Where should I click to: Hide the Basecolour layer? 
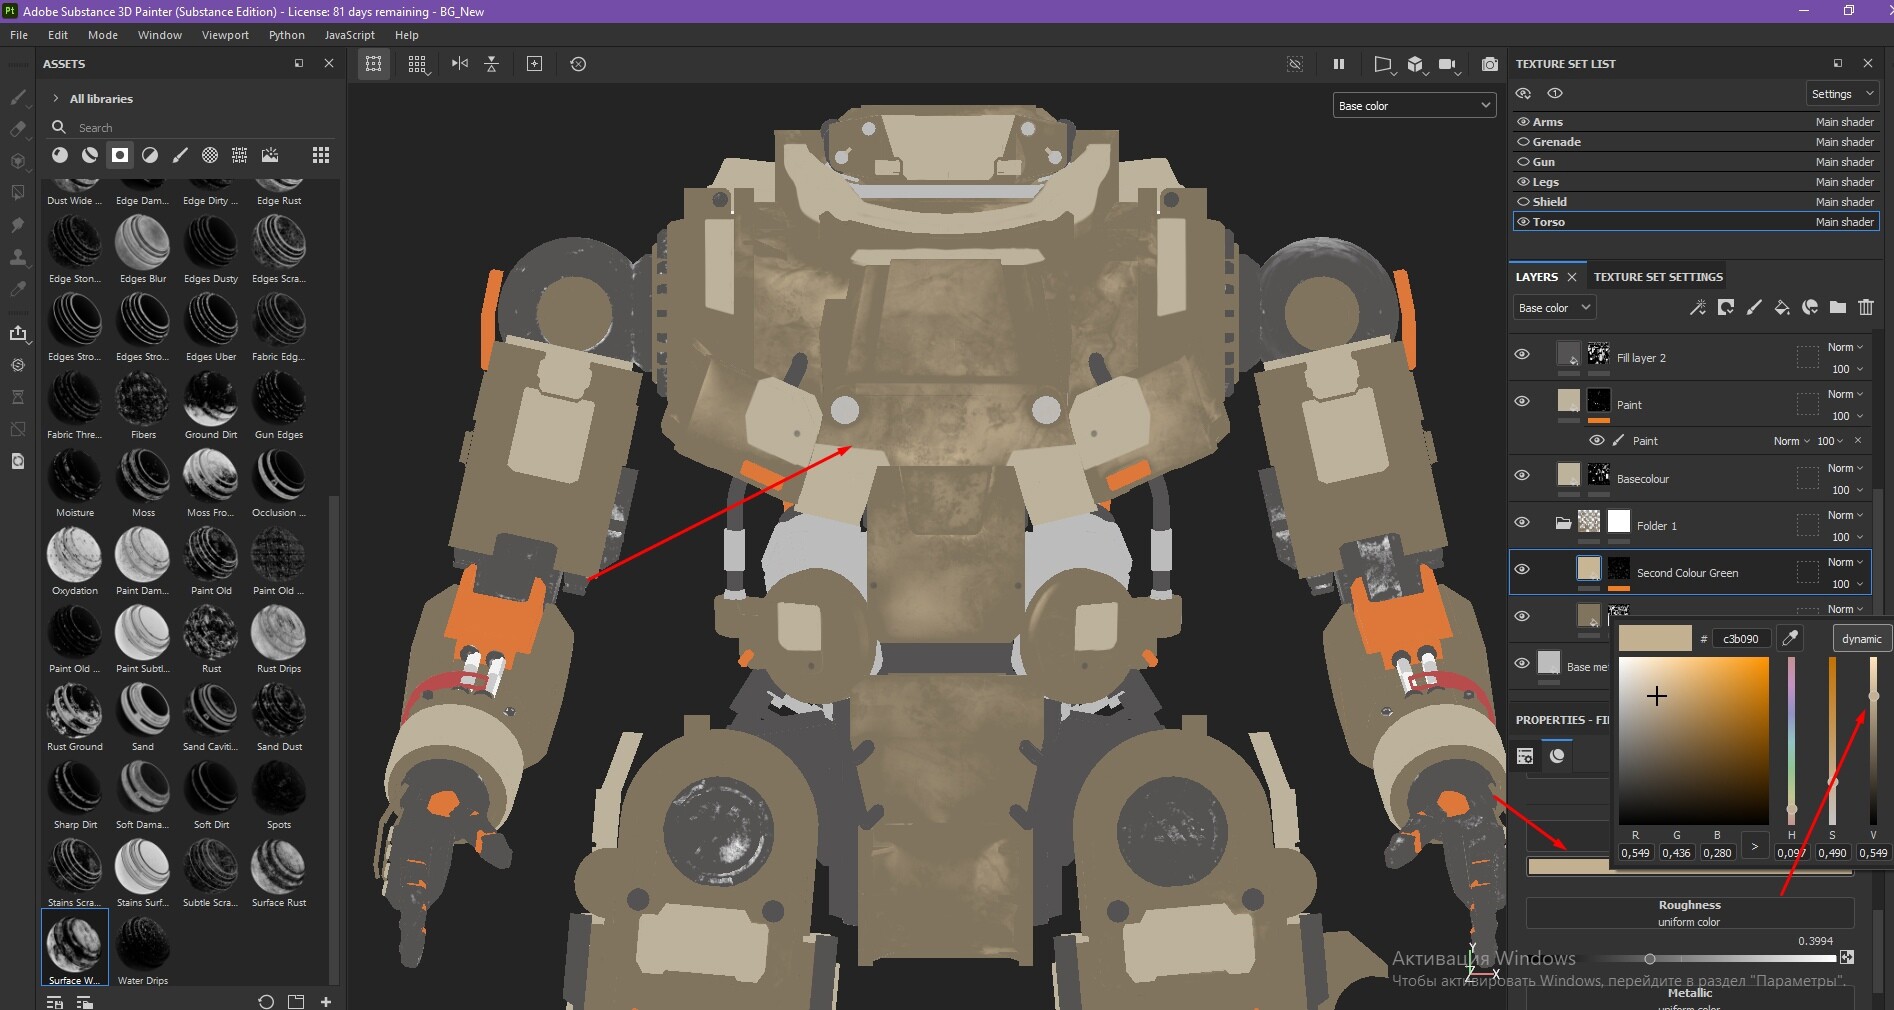1522,475
